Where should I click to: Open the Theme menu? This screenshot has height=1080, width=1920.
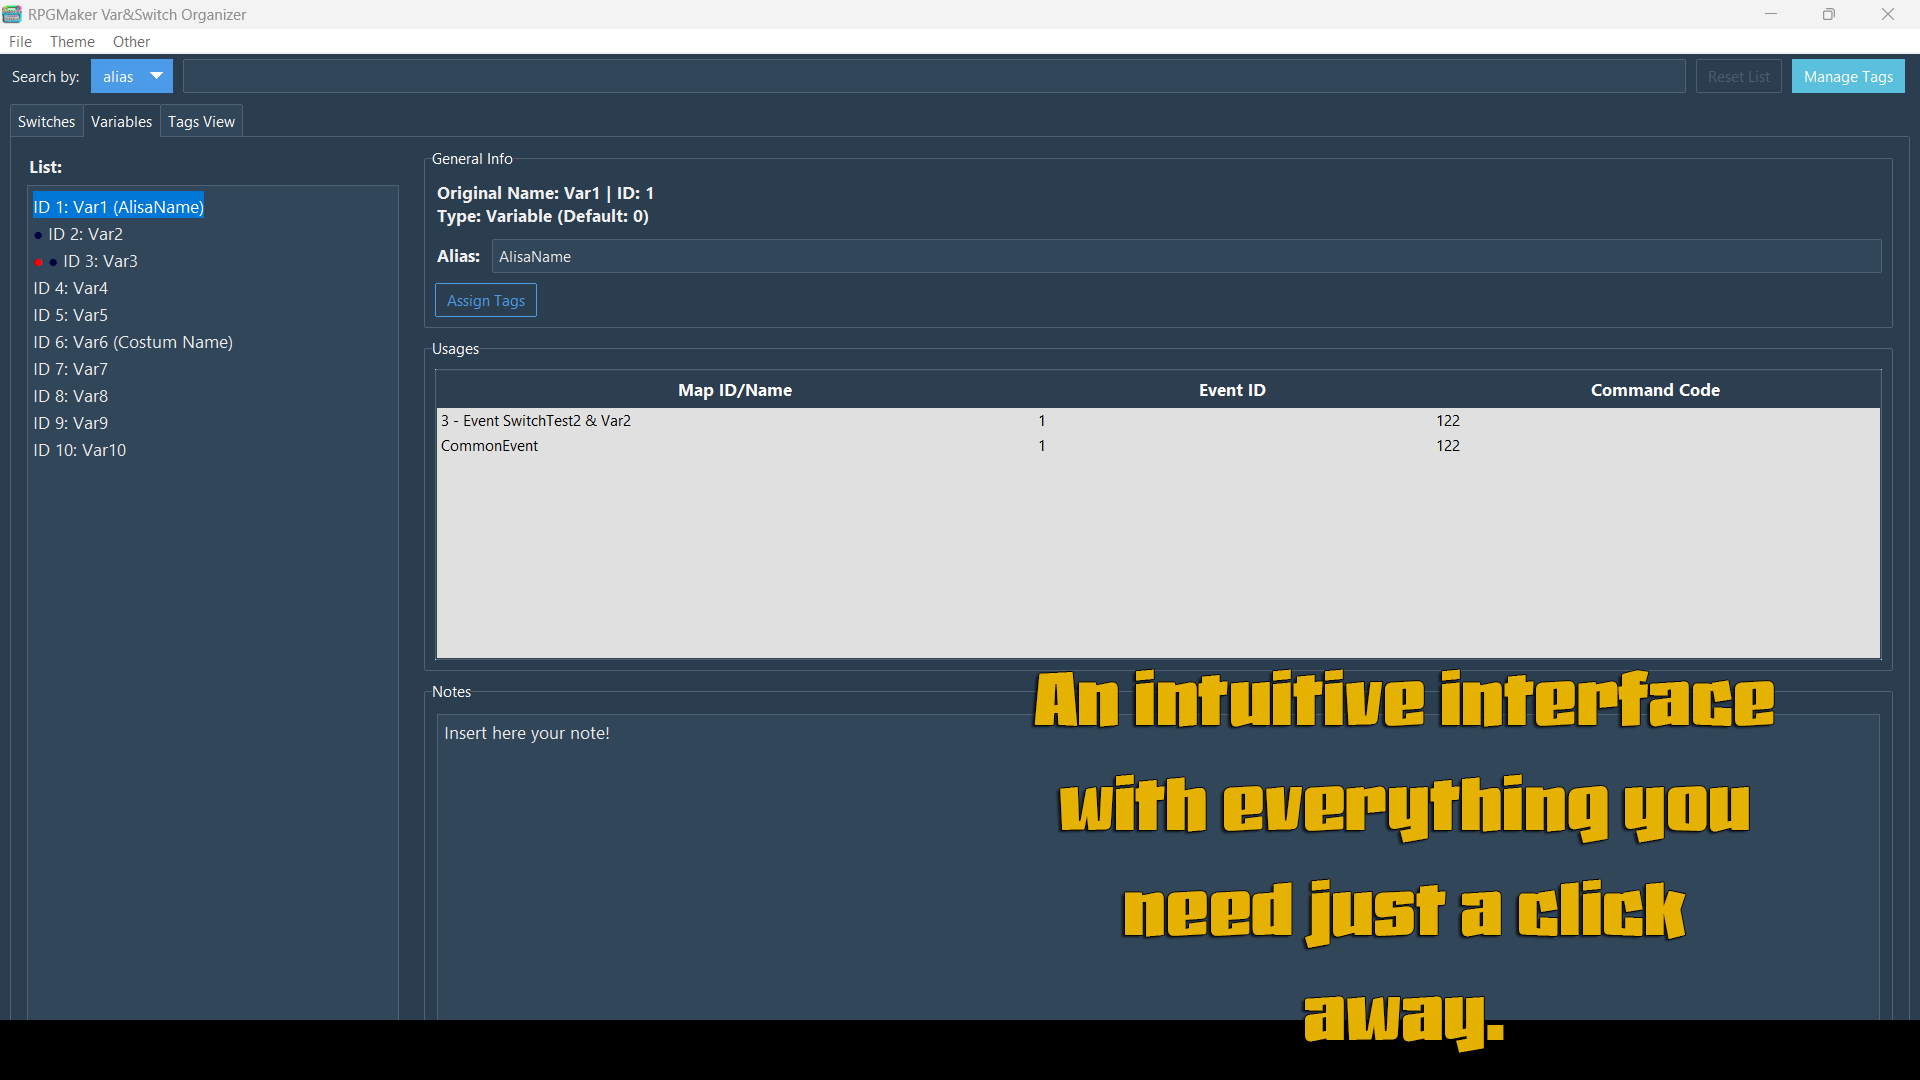(72, 42)
